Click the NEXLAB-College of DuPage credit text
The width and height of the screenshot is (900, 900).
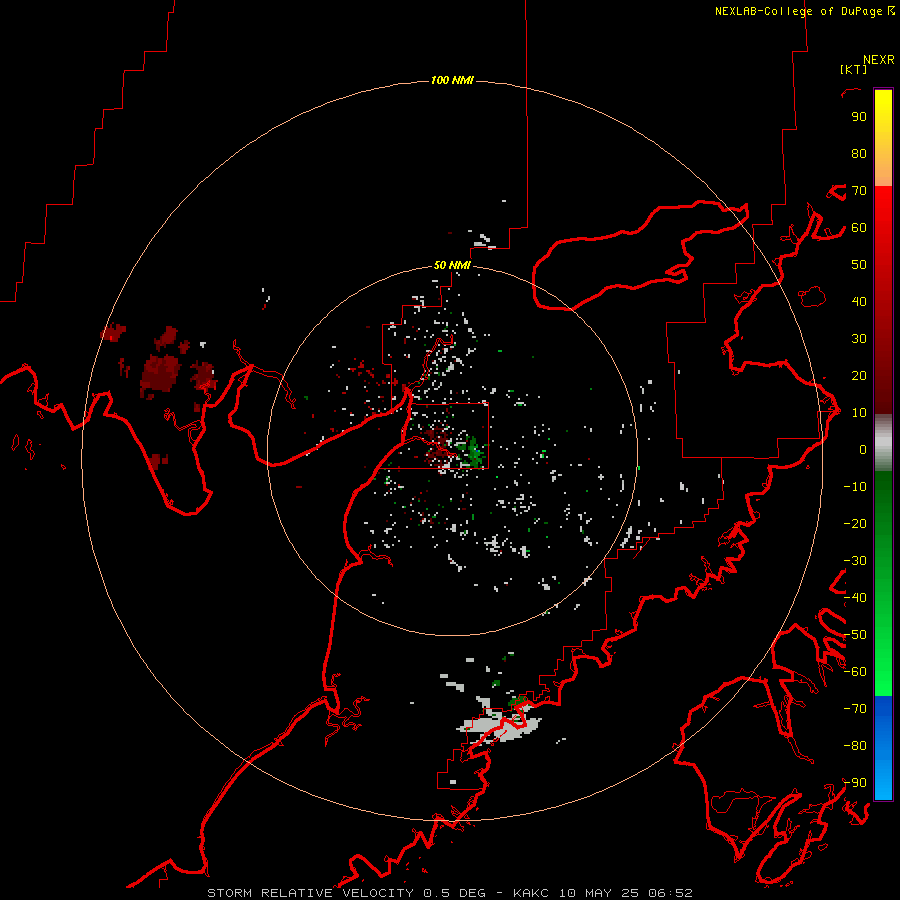click(798, 11)
